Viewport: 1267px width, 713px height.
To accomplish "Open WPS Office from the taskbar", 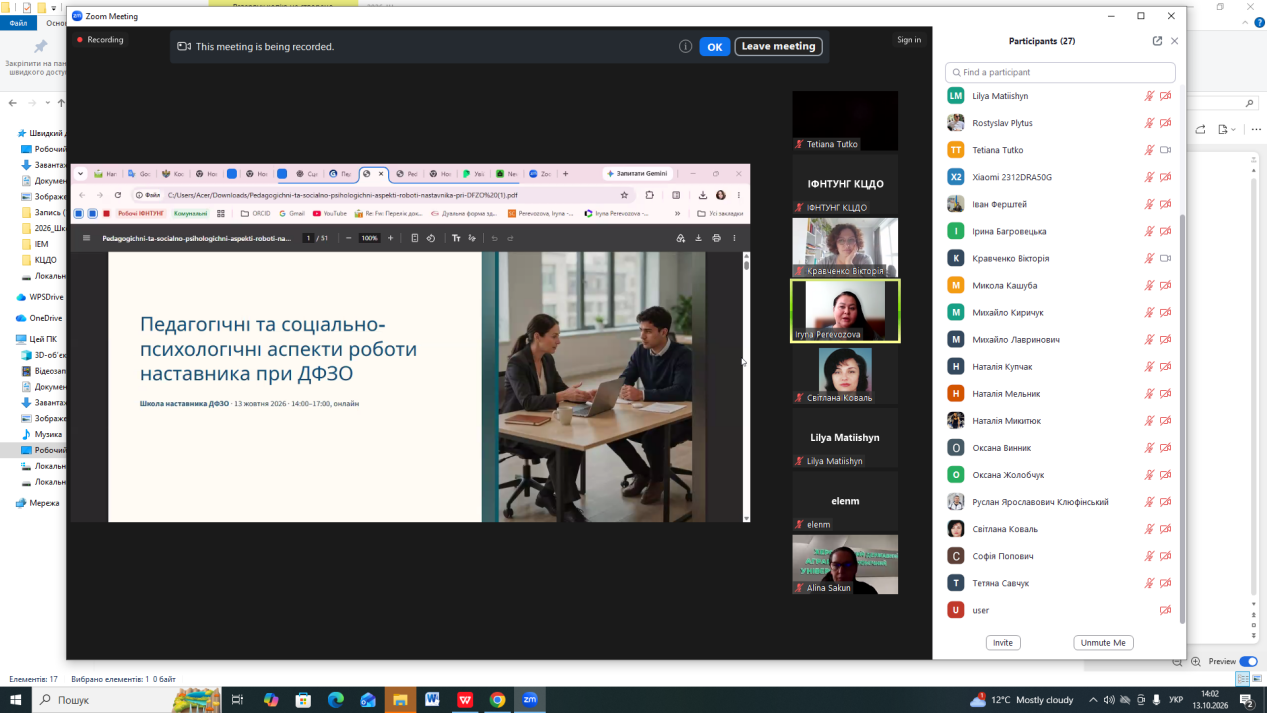I will (x=465, y=700).
